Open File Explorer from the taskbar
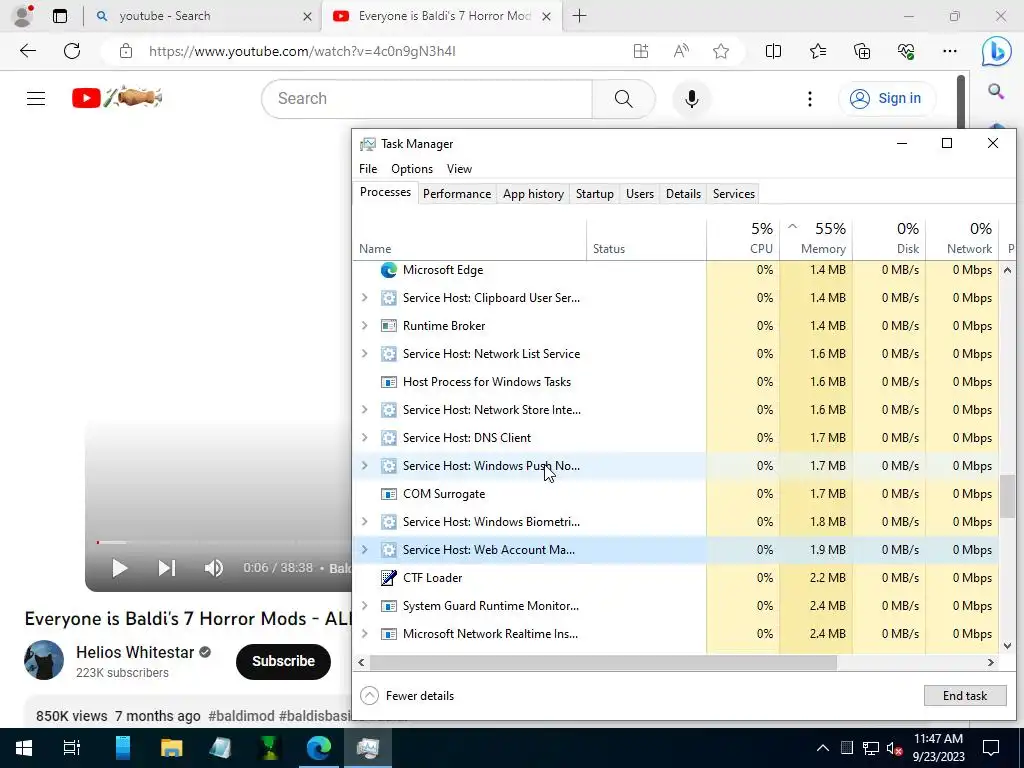This screenshot has width=1024, height=768. [x=171, y=748]
